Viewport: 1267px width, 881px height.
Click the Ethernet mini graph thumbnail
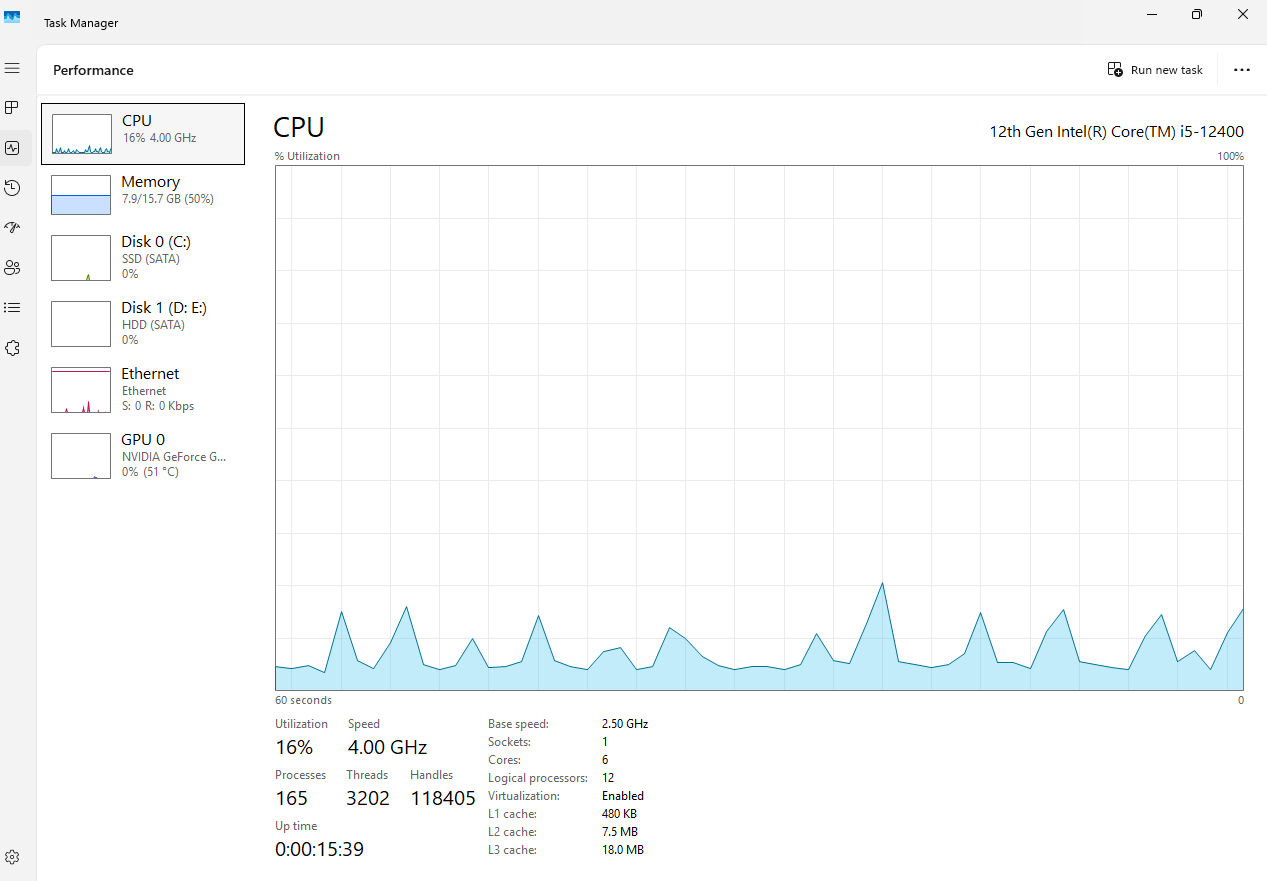(81, 390)
